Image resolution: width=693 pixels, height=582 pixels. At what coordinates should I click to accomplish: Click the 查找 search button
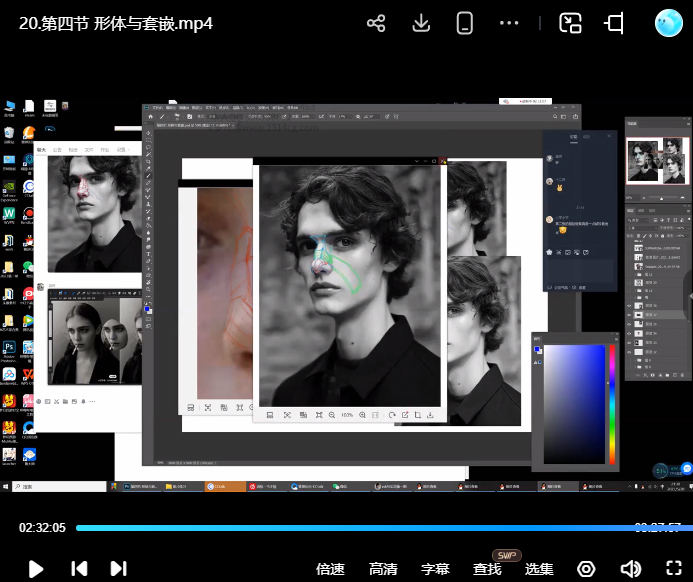(x=487, y=569)
